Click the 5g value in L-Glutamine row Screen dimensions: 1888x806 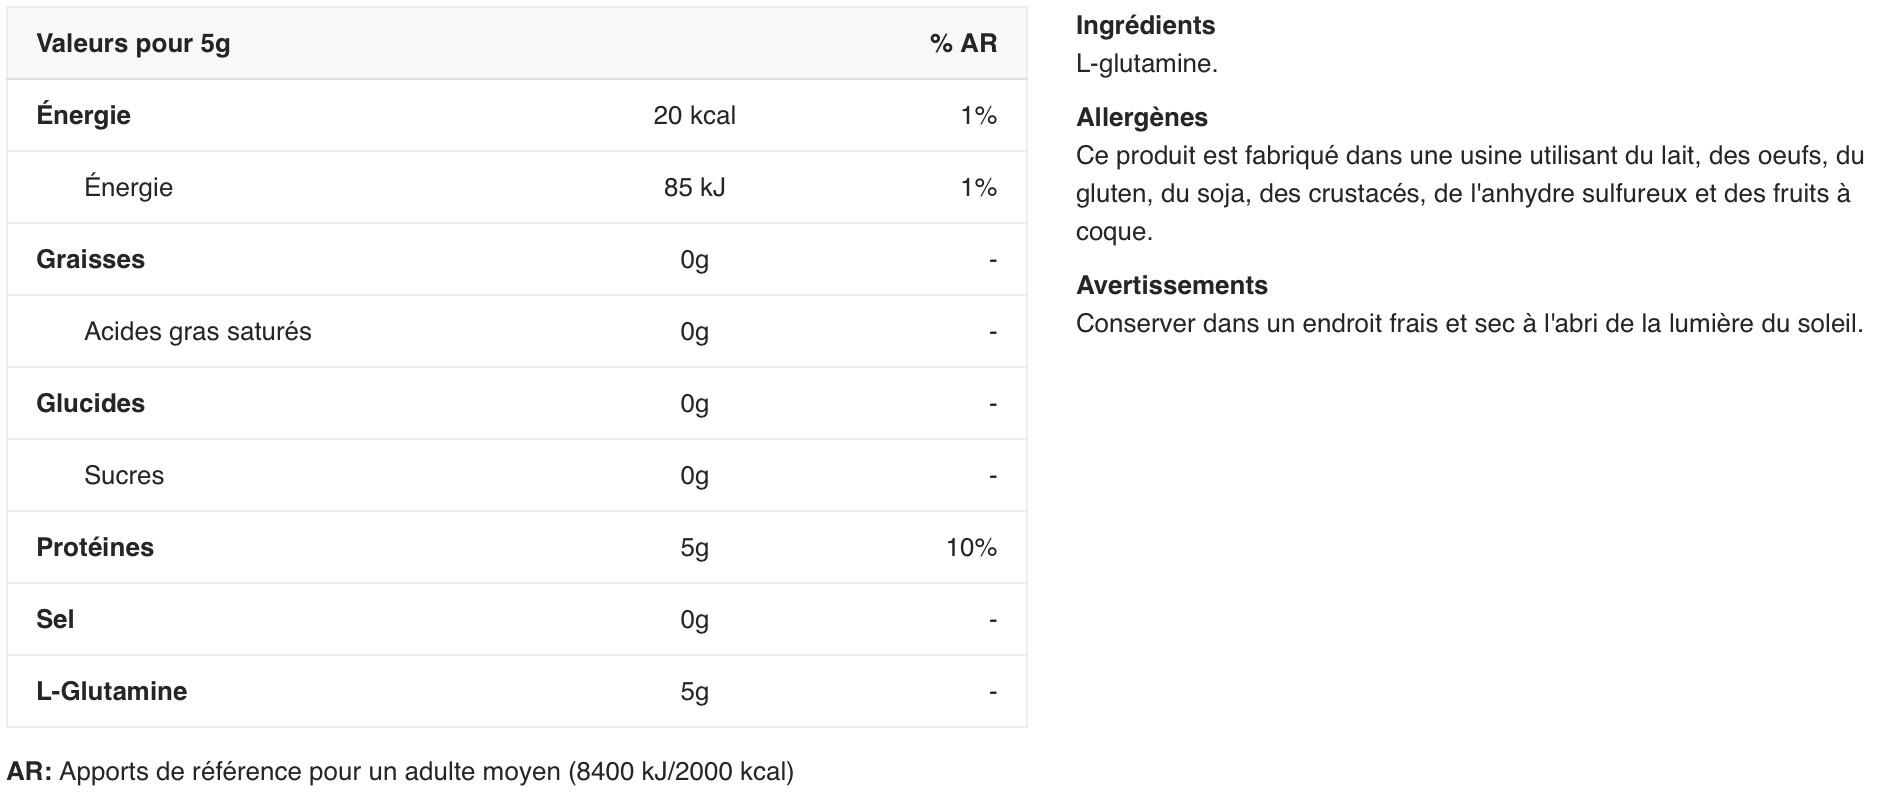click(x=694, y=692)
